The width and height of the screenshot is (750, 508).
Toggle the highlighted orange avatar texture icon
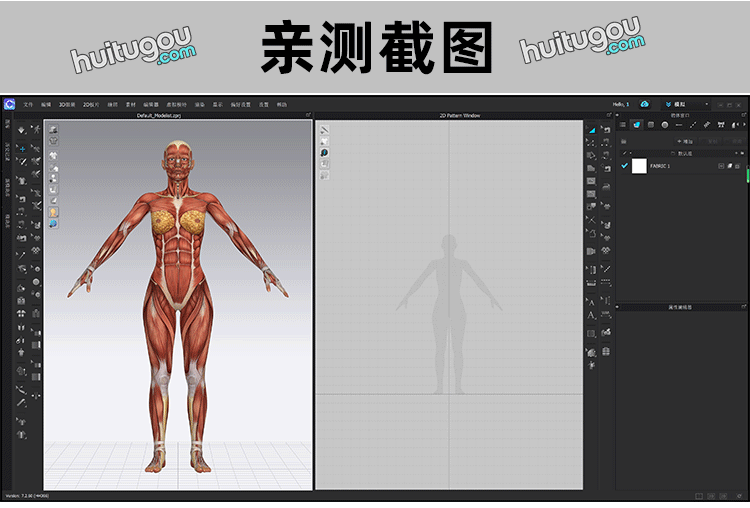click(x=53, y=212)
